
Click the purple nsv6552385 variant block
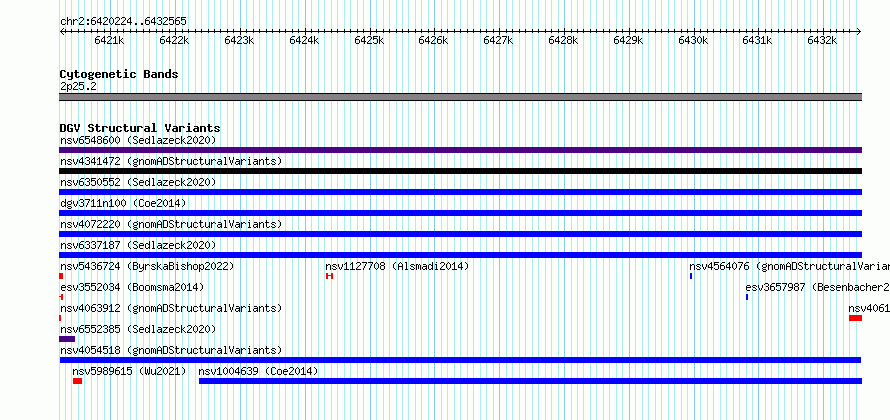67,339
